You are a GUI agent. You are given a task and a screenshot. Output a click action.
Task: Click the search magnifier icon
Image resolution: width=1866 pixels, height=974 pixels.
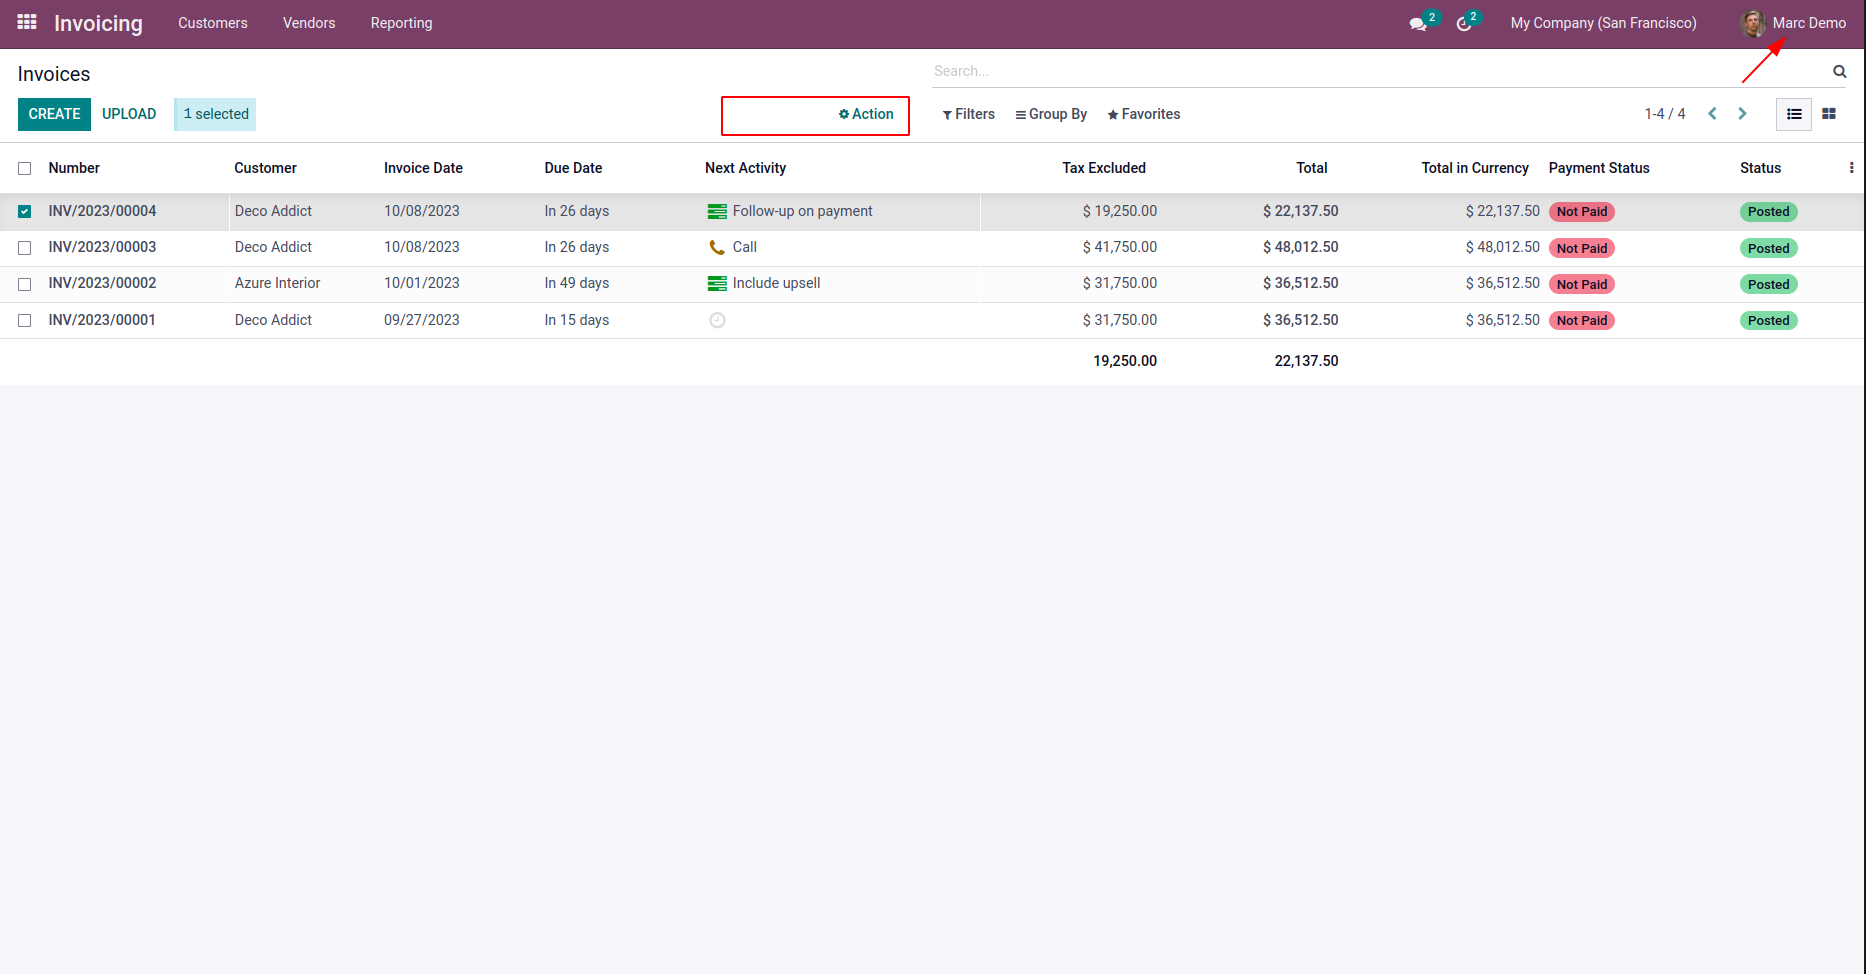(x=1839, y=71)
